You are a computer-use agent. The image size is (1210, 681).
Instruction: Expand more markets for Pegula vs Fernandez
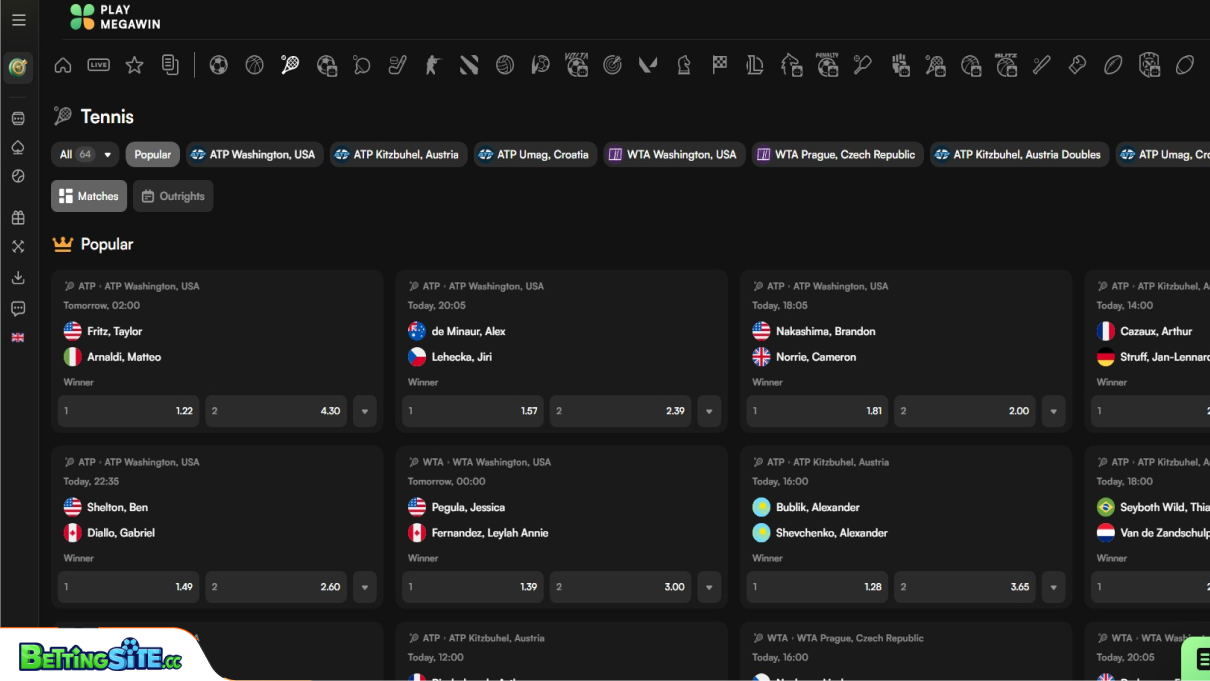pyautogui.click(x=709, y=587)
